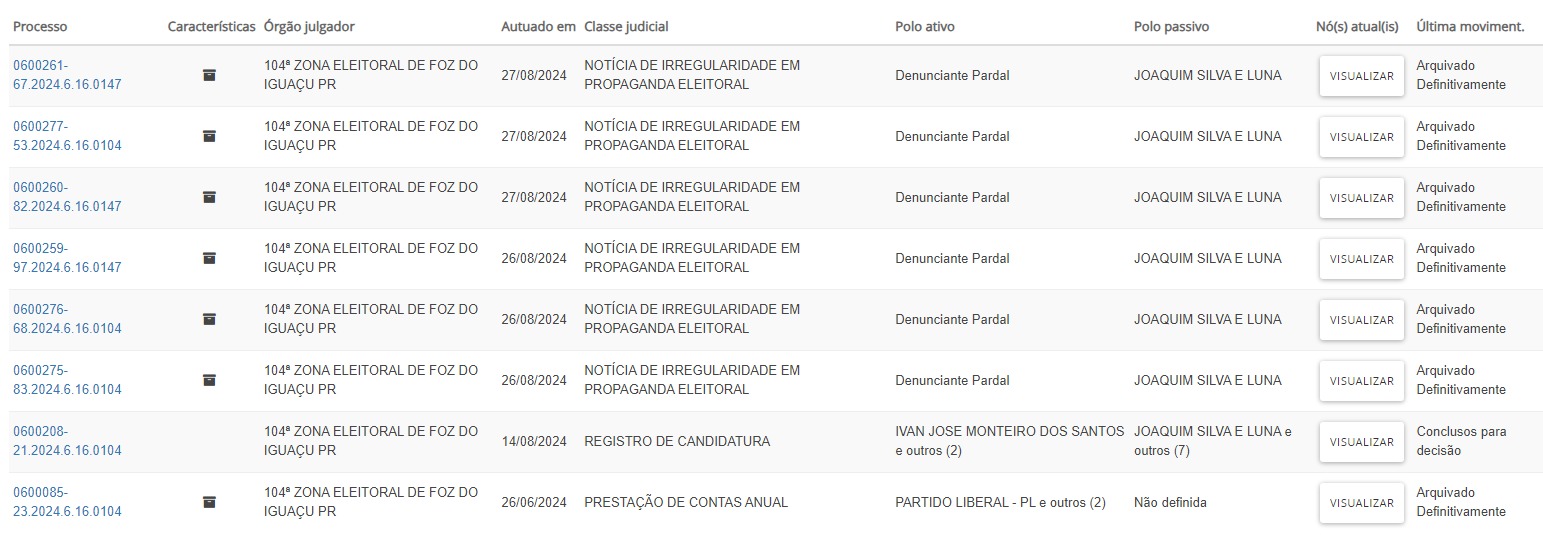Click VISUALIZAR button in the first row
The width and height of the screenshot is (1543, 545).
(x=1361, y=76)
